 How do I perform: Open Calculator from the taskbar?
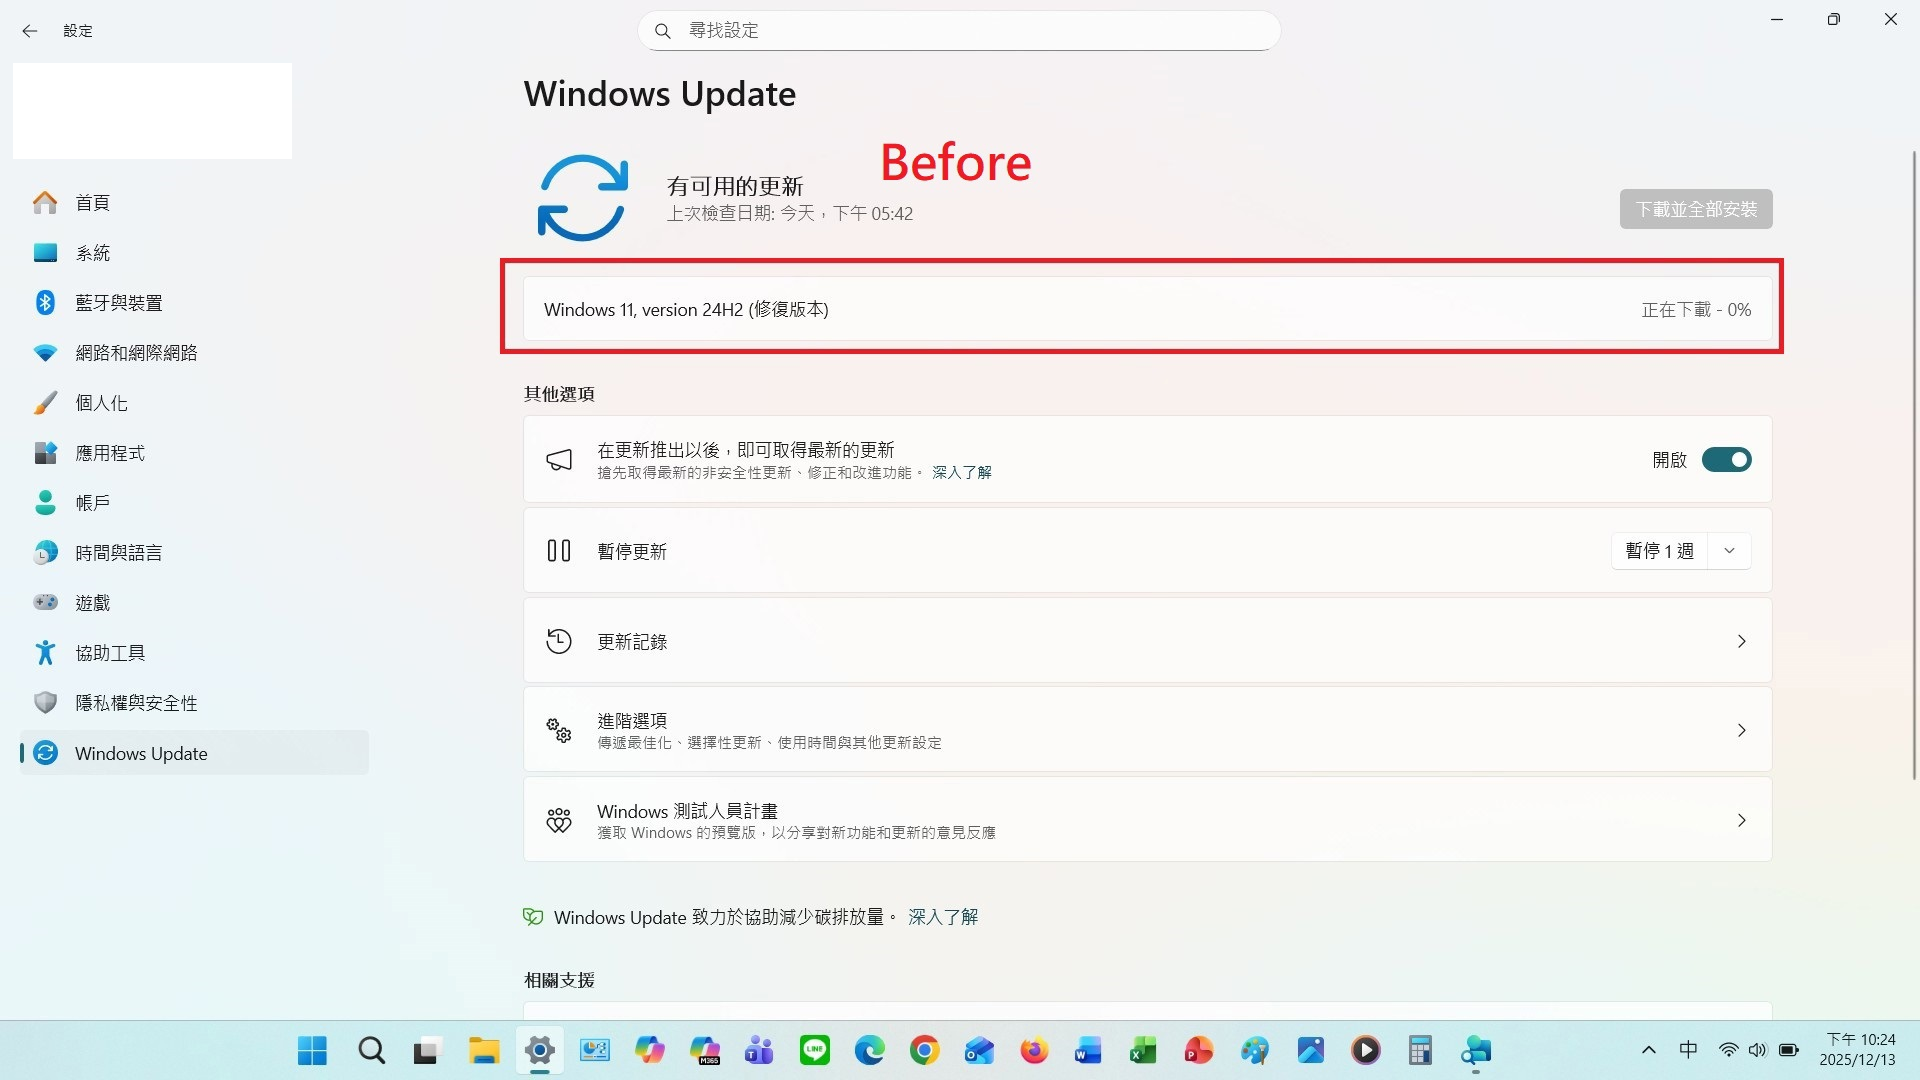[1420, 1050]
